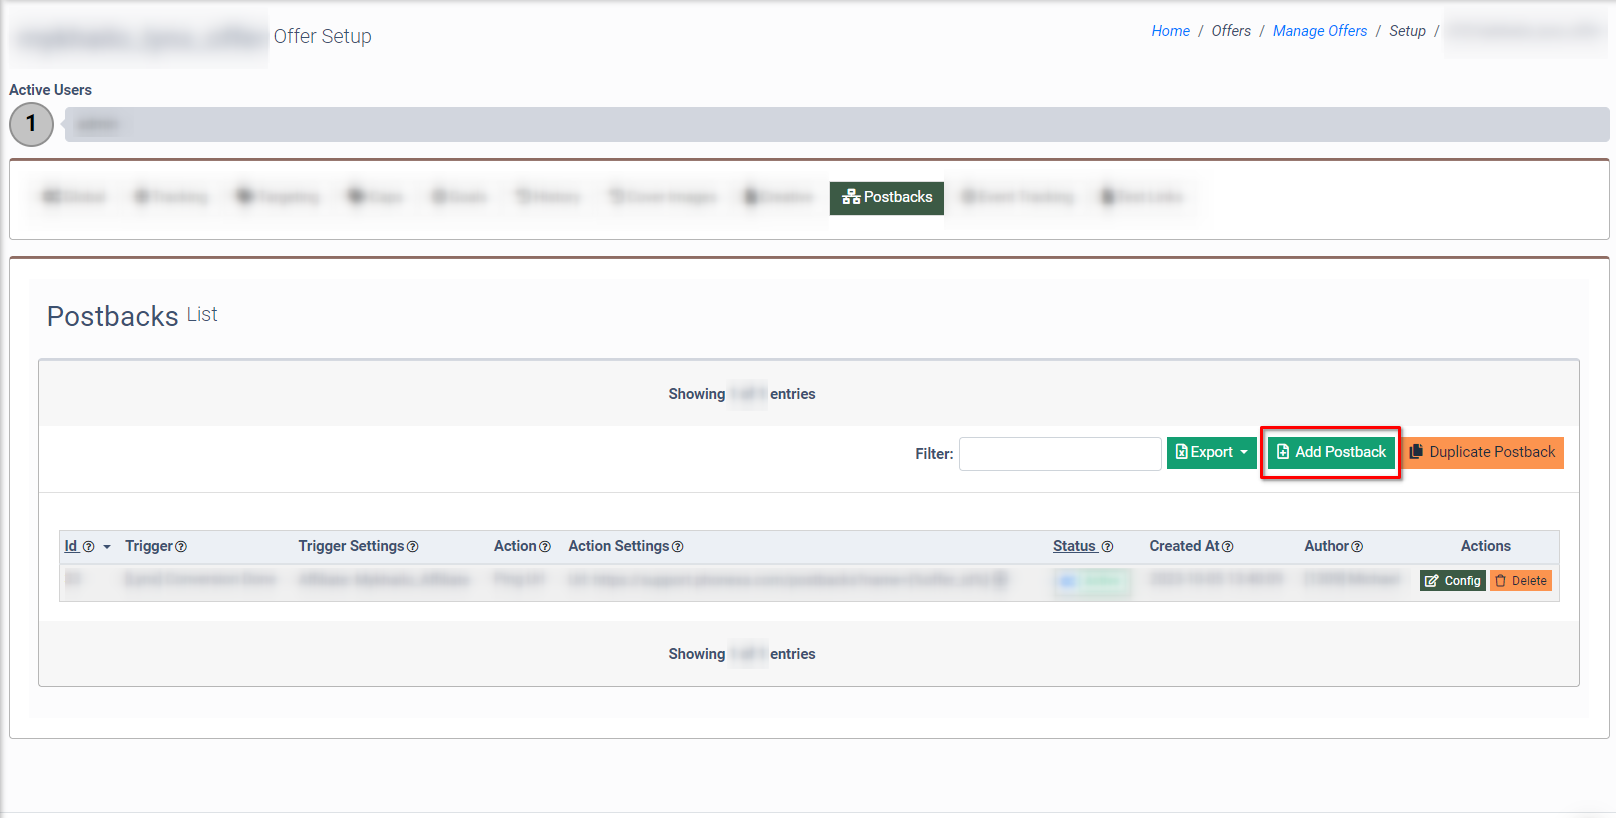
Task: Click the Active Users count badge
Action: pos(31,124)
